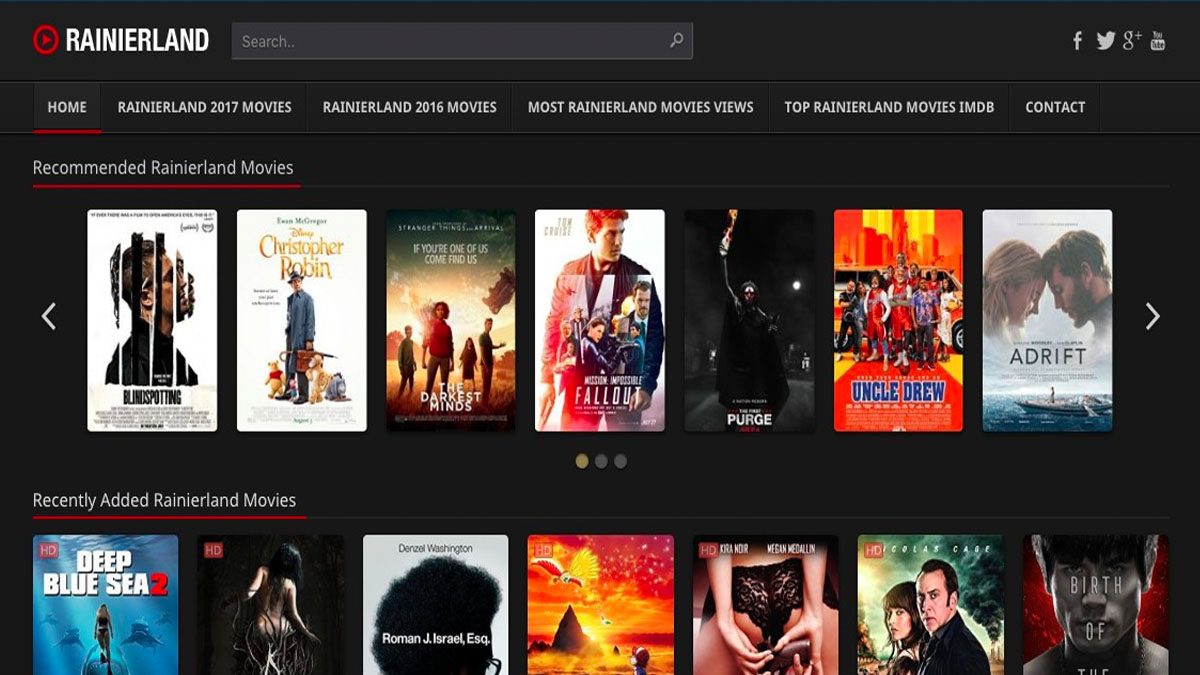Open the Birth Of The poster
1200x675 pixels.
(x=1096, y=605)
